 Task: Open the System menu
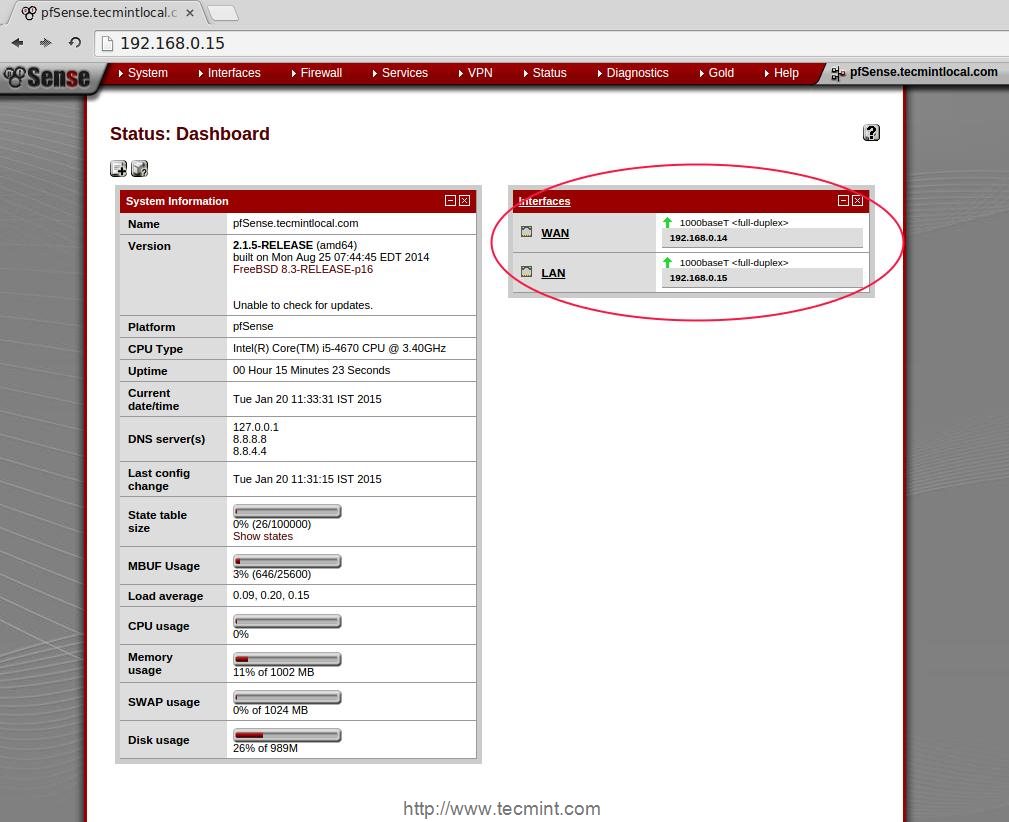point(143,73)
